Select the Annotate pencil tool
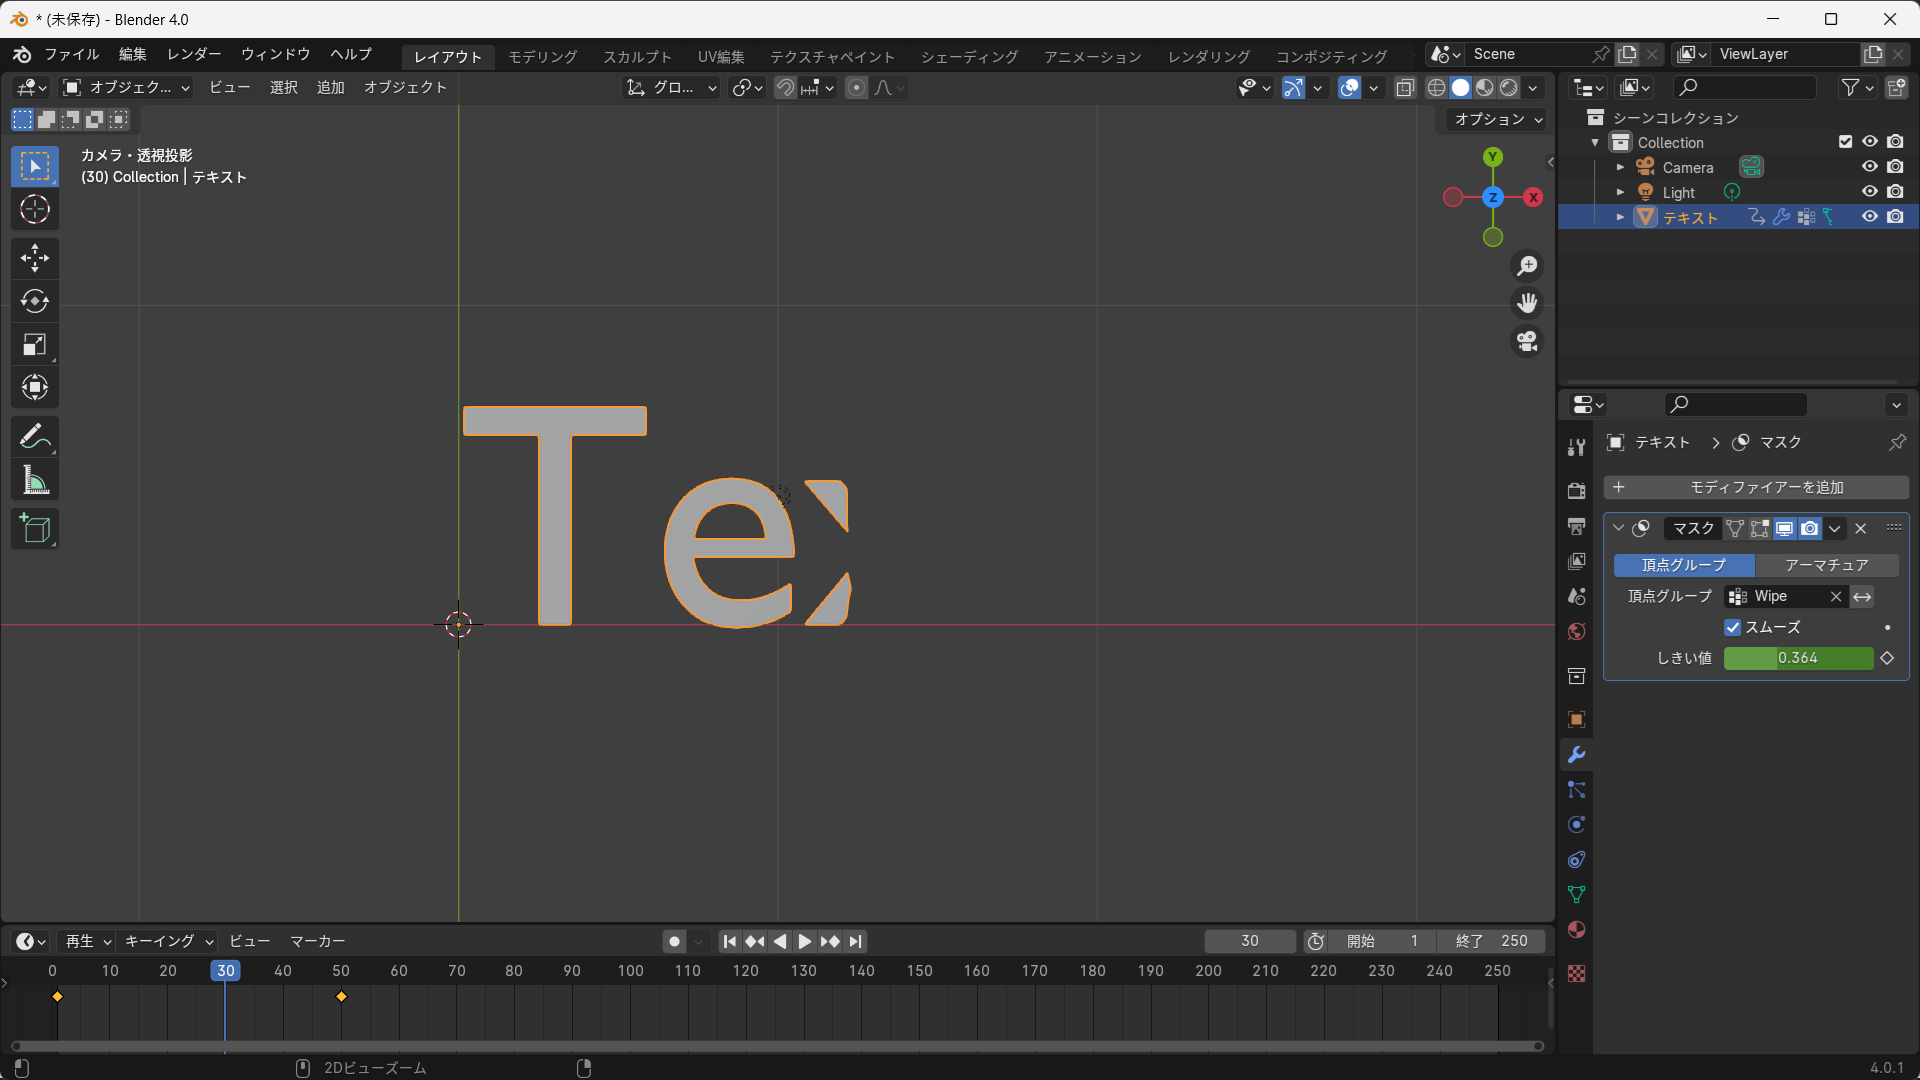Image resolution: width=1920 pixels, height=1080 pixels. click(35, 437)
